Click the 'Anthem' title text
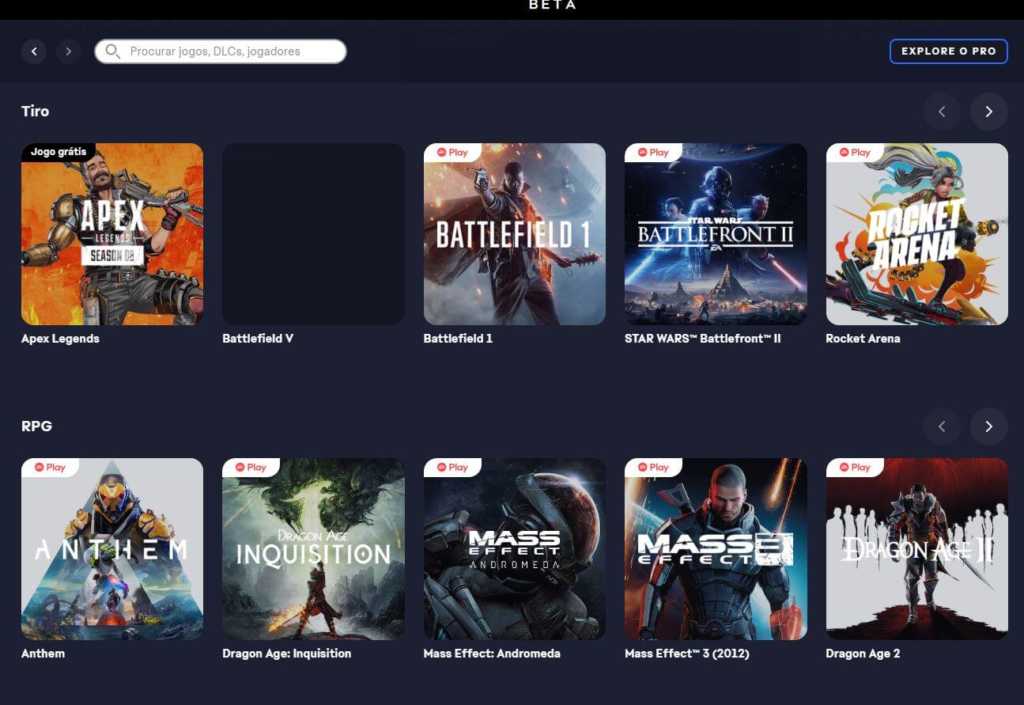The width and height of the screenshot is (1024, 705). (x=43, y=653)
